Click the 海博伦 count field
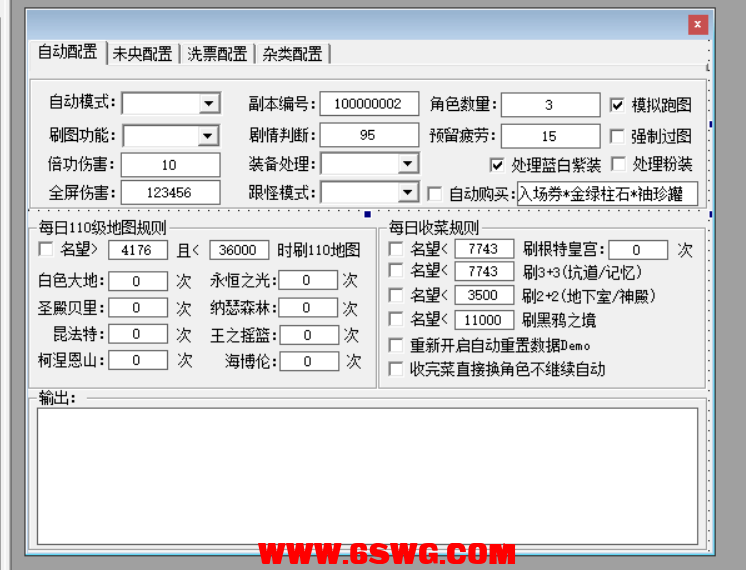The height and width of the screenshot is (570, 746). [x=309, y=361]
